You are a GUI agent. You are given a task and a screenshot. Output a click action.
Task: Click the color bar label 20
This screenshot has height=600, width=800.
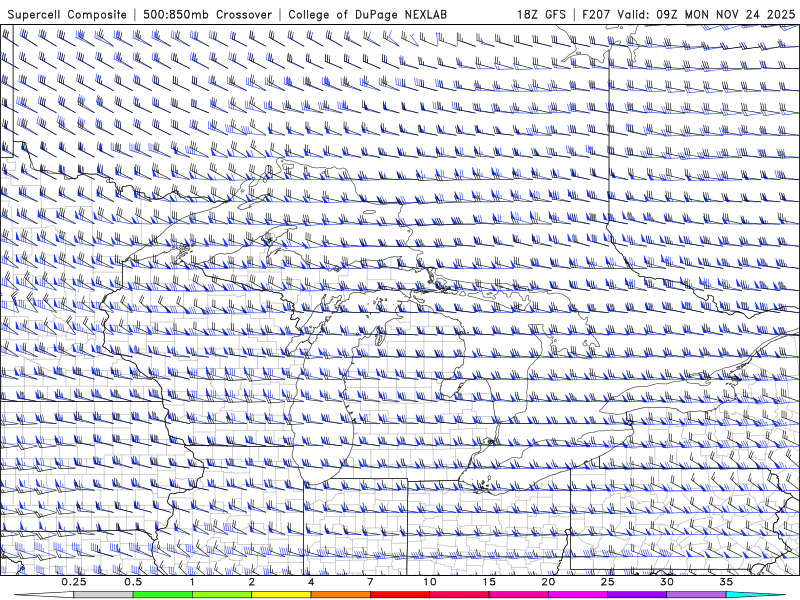(548, 582)
